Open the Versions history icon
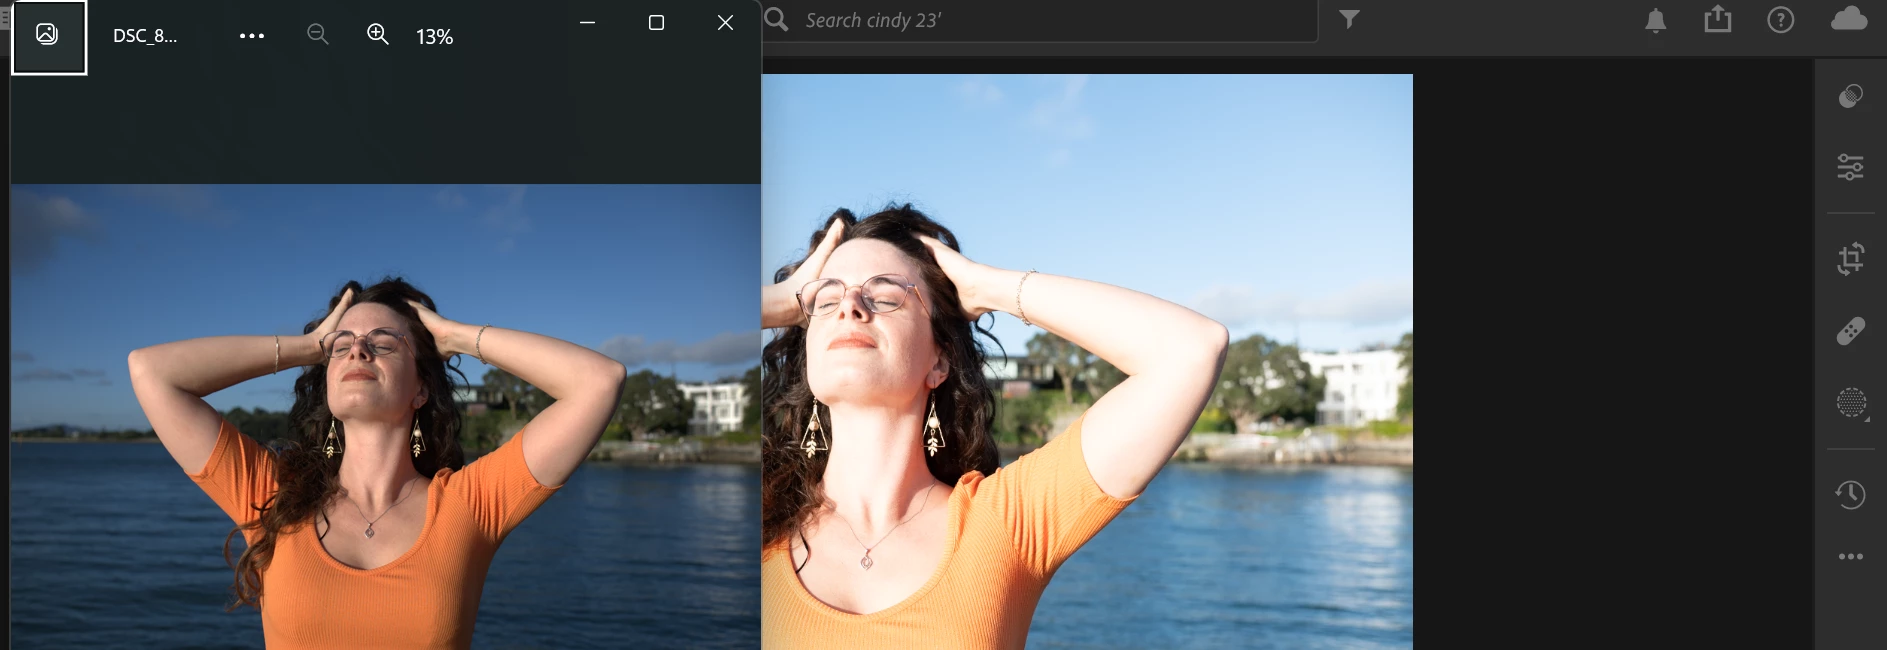The height and width of the screenshot is (650, 1887). [x=1851, y=494]
